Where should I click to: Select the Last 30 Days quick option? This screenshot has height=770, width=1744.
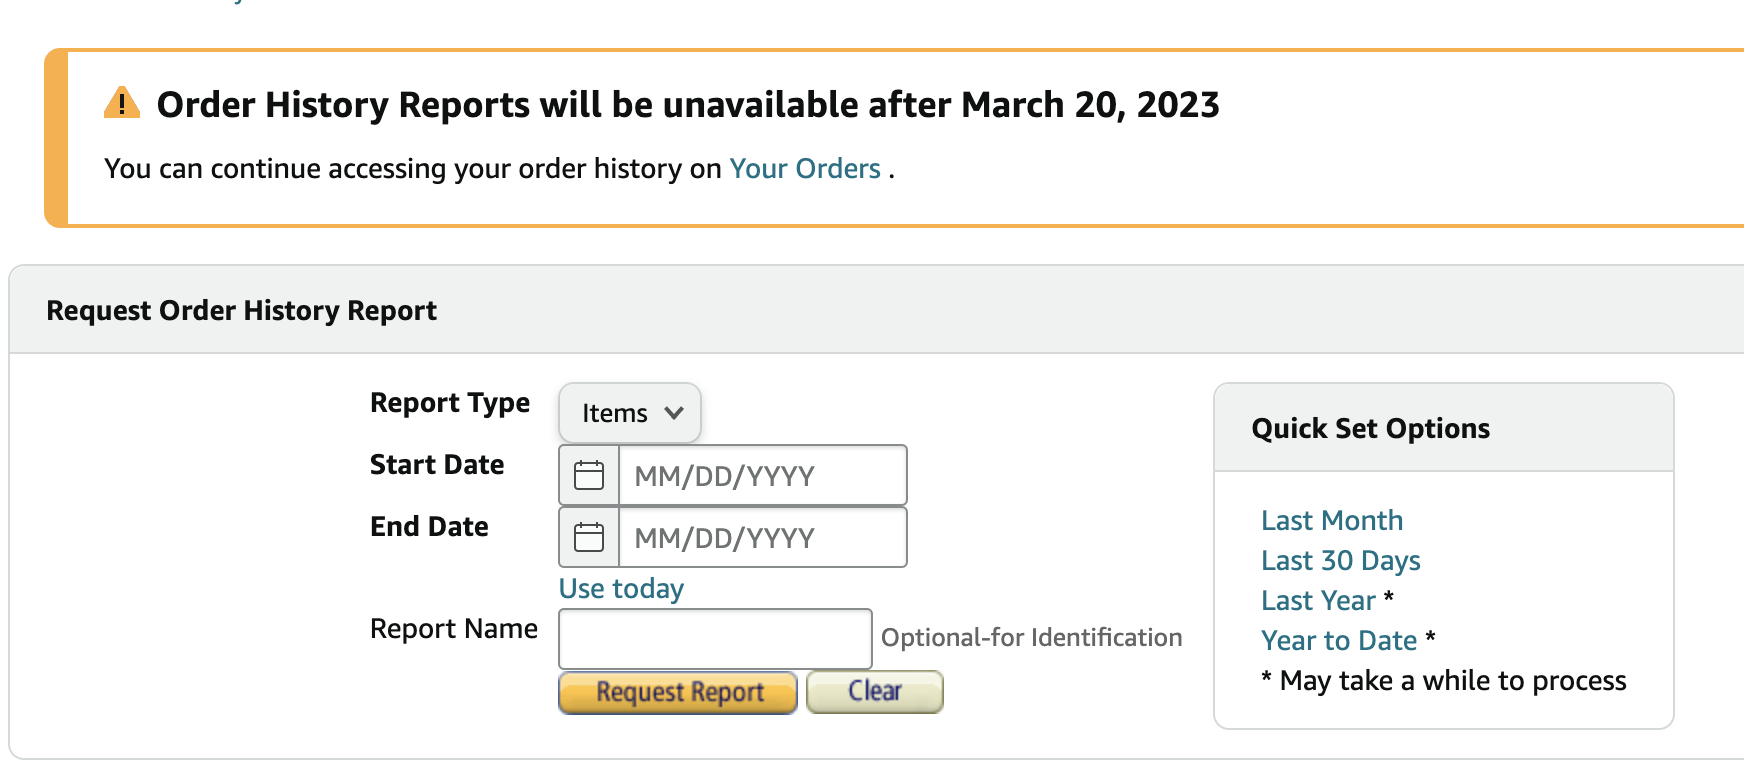click(1340, 560)
